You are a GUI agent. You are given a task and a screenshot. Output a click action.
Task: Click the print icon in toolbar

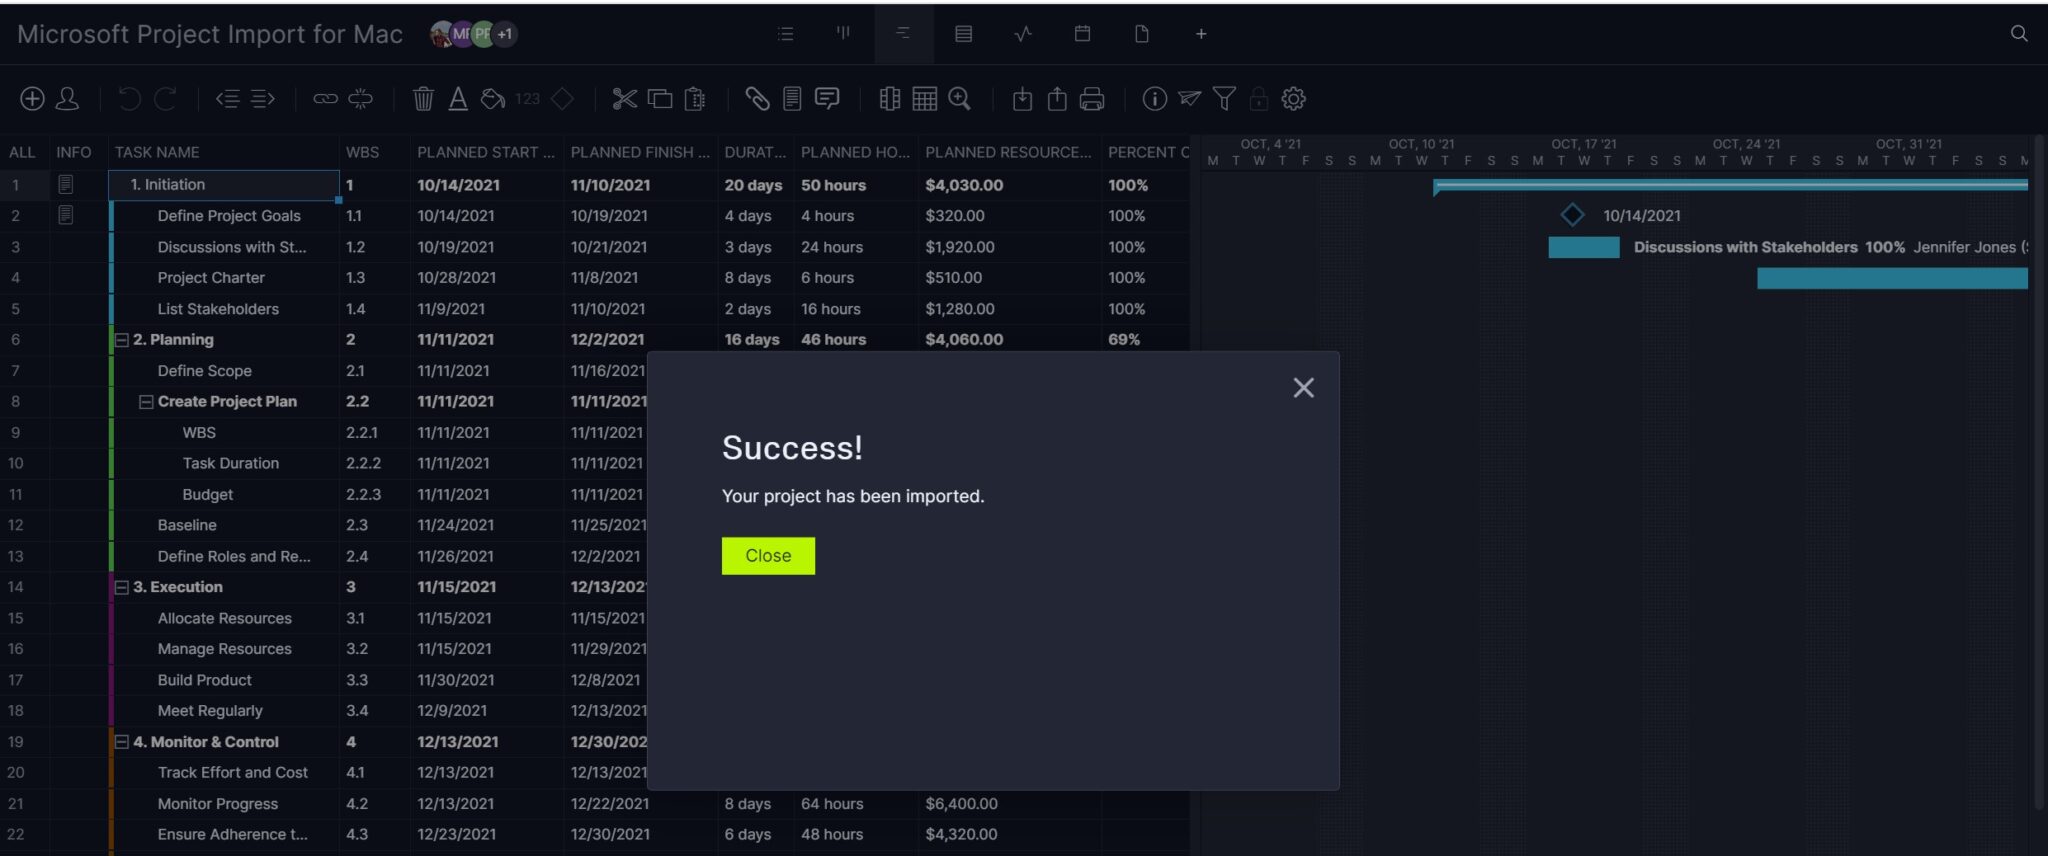1092,99
